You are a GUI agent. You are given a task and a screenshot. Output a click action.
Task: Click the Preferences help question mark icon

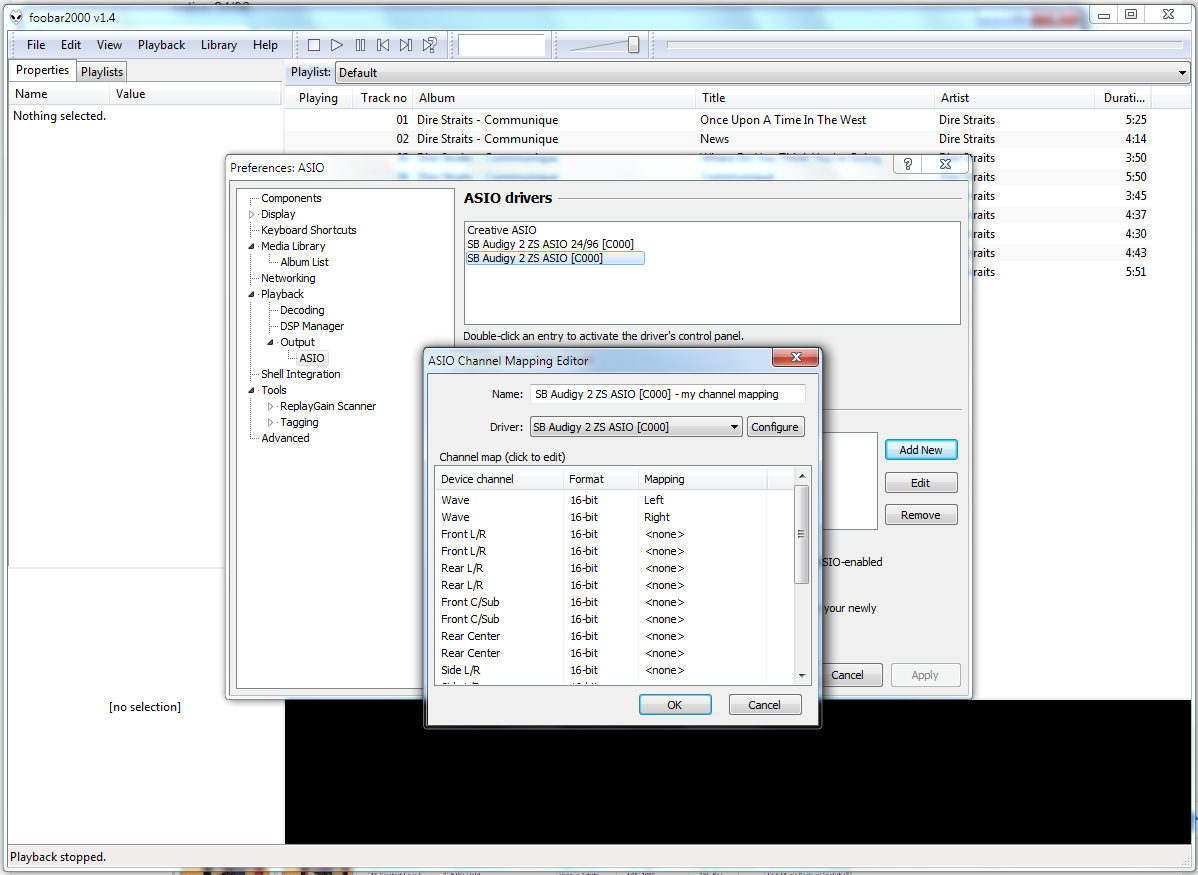(908, 164)
